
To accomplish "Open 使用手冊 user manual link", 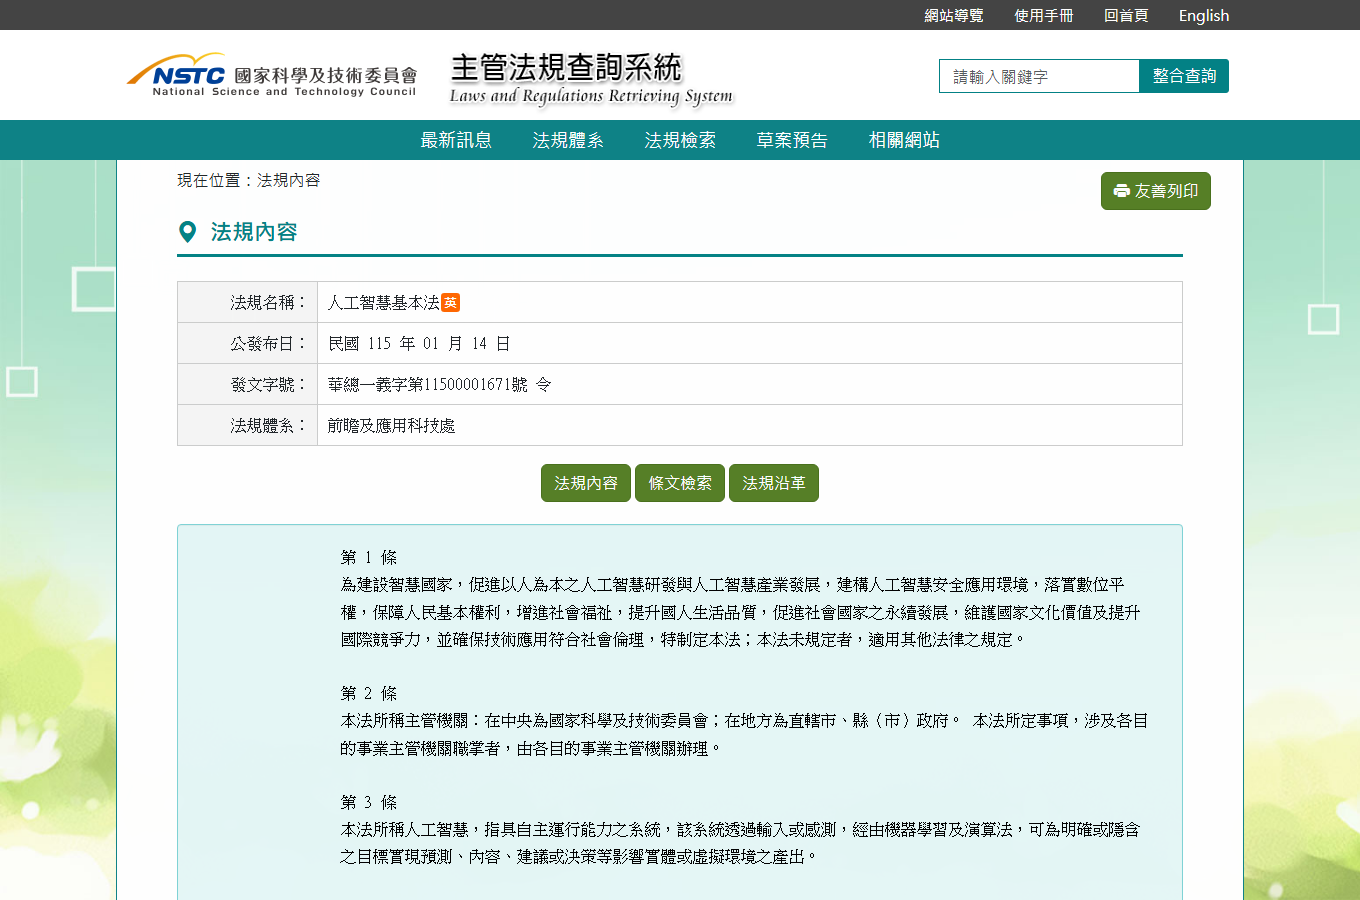I will 1044,15.
